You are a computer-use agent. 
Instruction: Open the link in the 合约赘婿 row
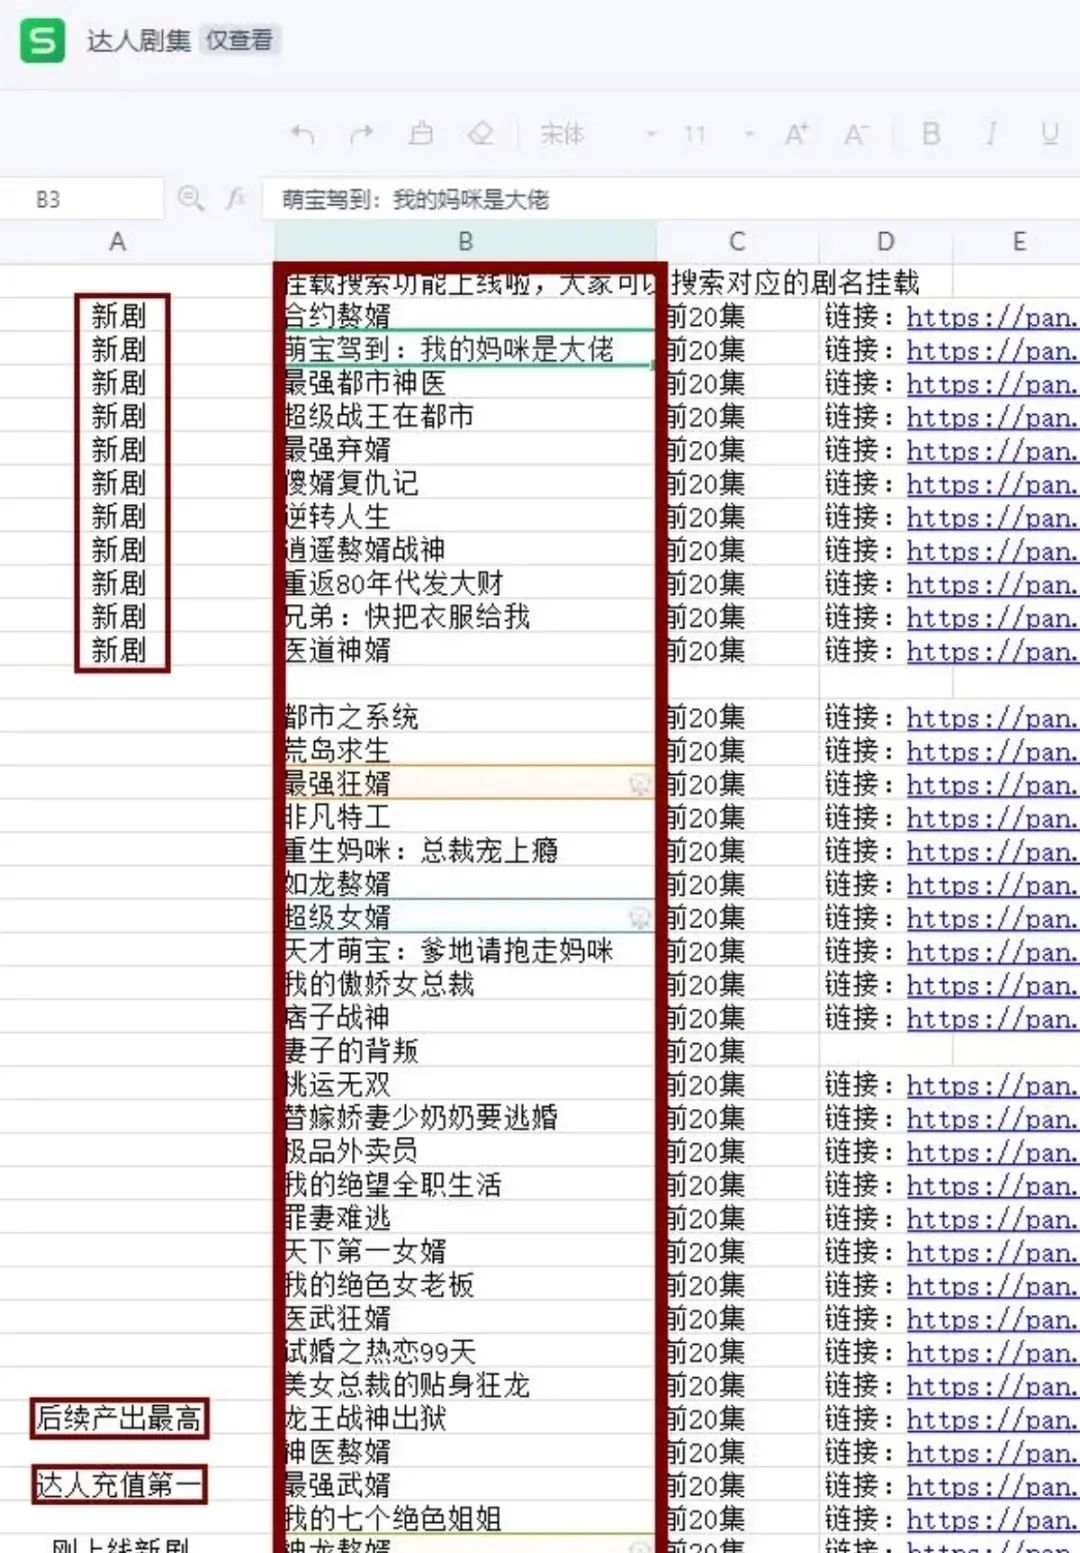pos(991,318)
